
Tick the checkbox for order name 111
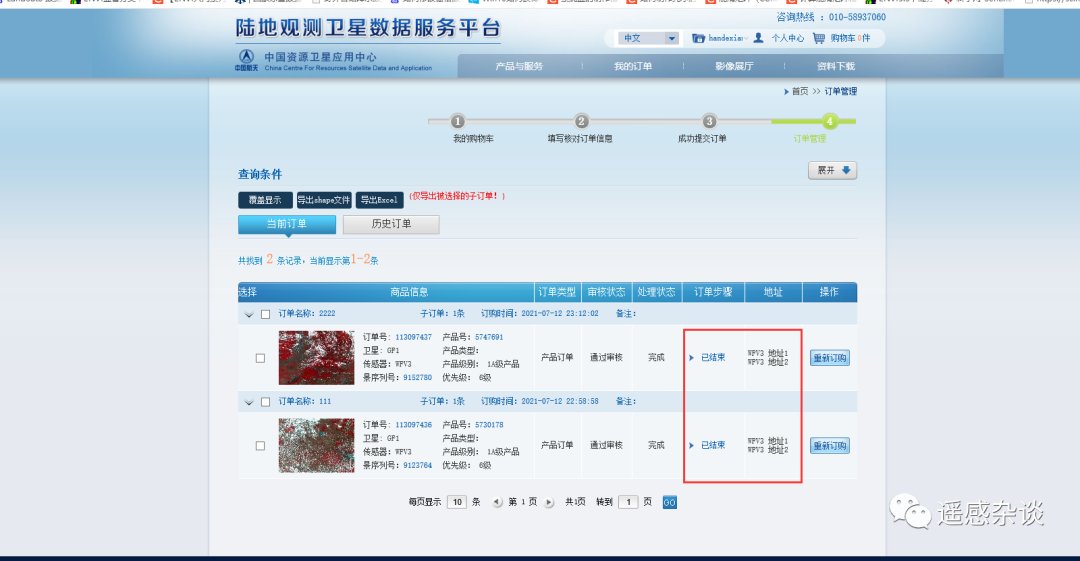click(x=265, y=402)
